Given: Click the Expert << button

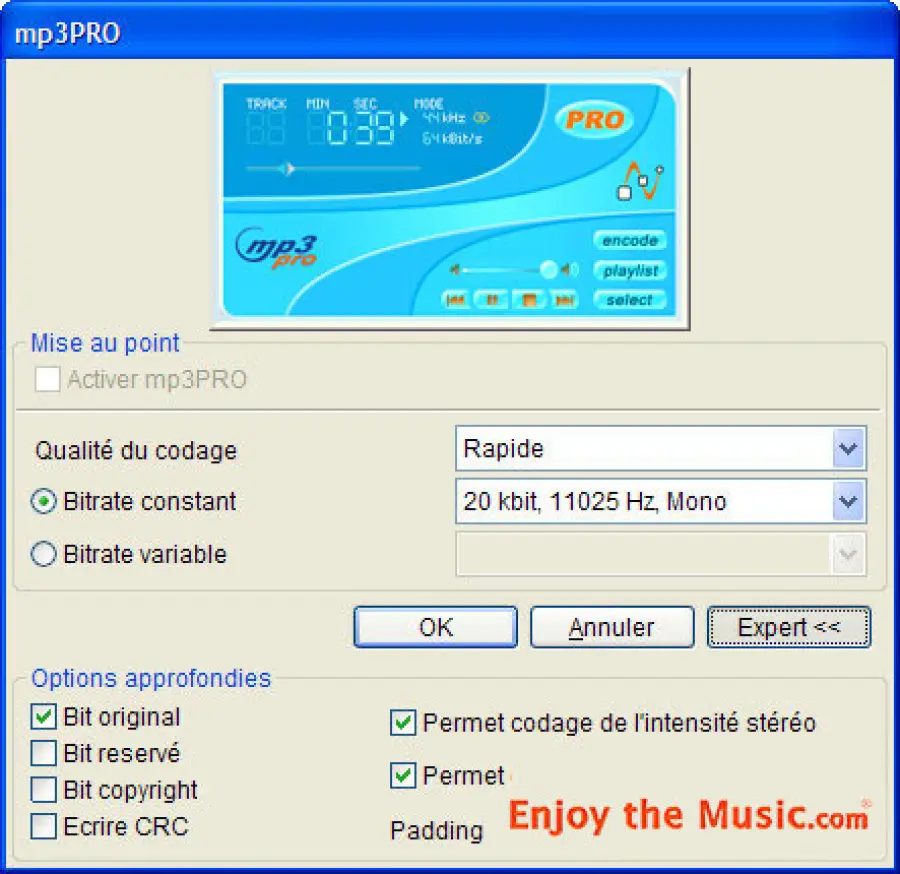Looking at the screenshot, I should click(789, 627).
